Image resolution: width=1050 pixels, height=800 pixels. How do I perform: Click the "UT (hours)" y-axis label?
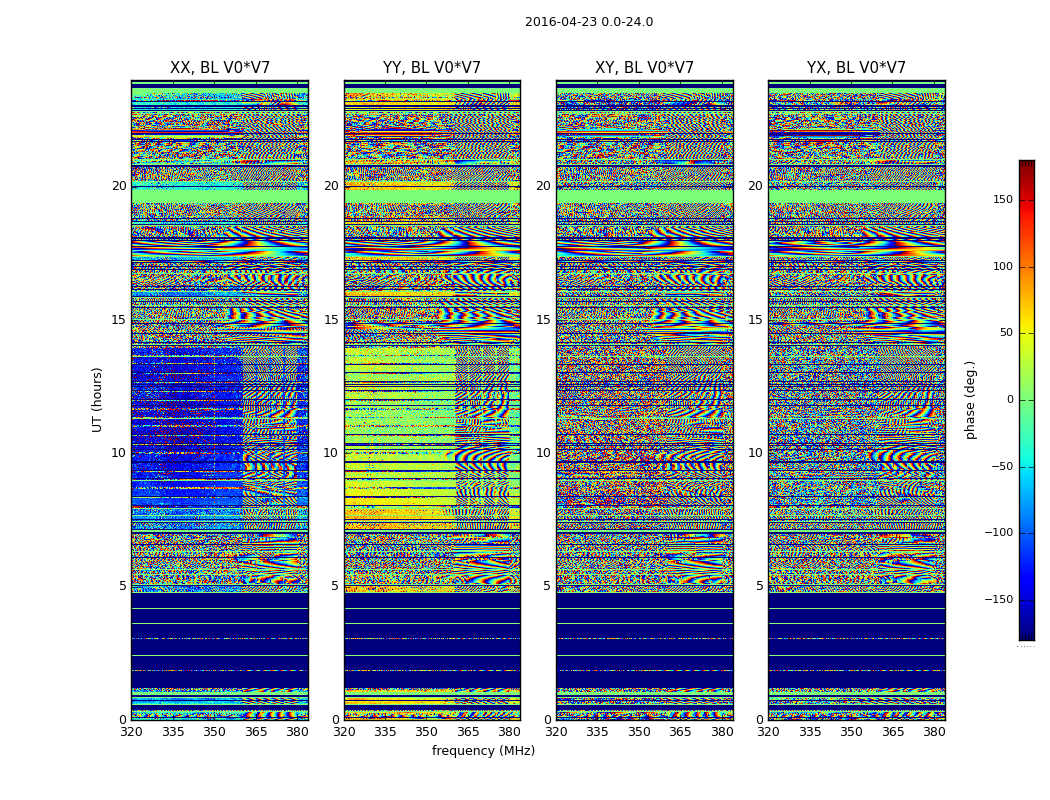pyautogui.click(x=97, y=400)
